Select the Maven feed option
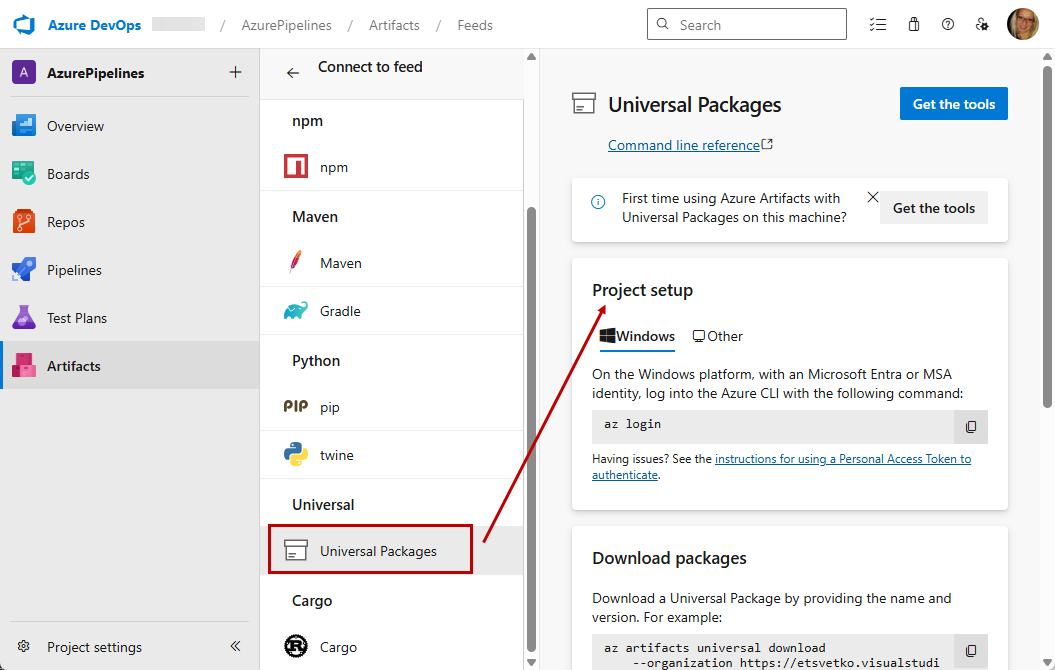This screenshot has width=1055, height=670. [392, 263]
